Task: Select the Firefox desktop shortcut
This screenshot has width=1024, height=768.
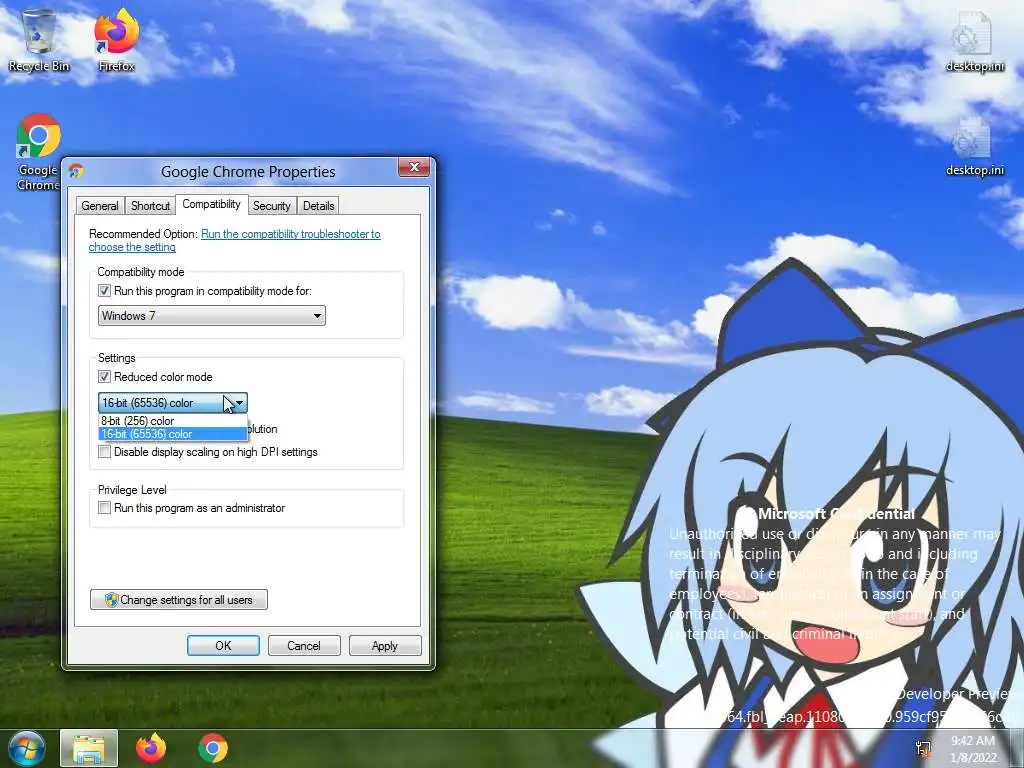Action: 116,40
